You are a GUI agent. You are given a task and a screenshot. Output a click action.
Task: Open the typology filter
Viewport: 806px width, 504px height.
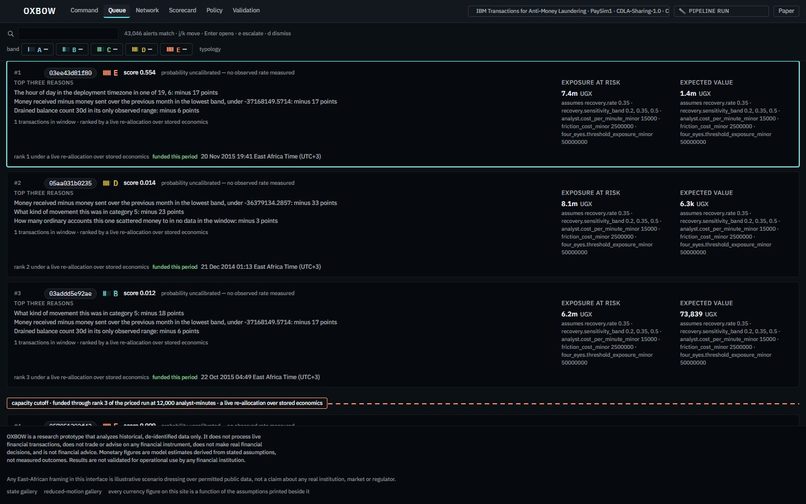(x=210, y=49)
